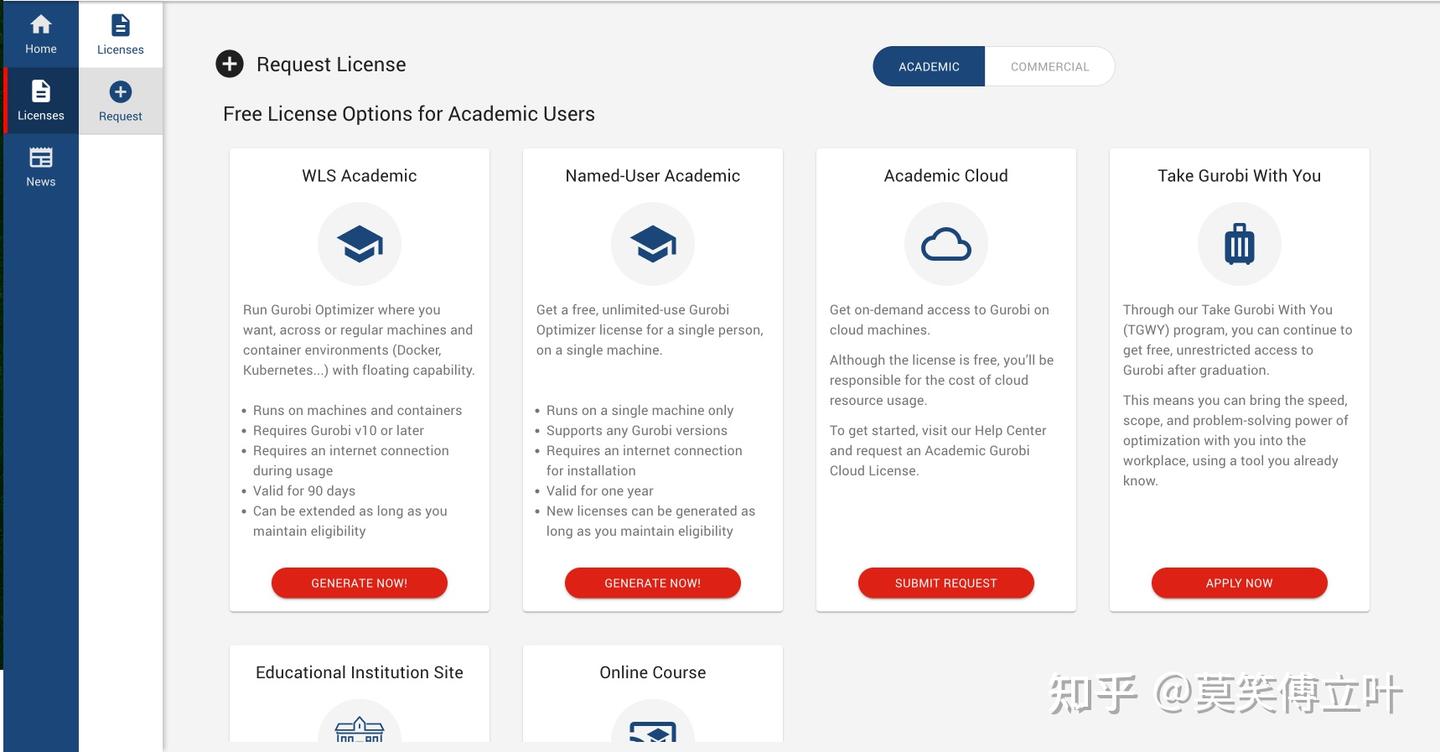Click the WLS Academic graduation cap icon

point(359,244)
